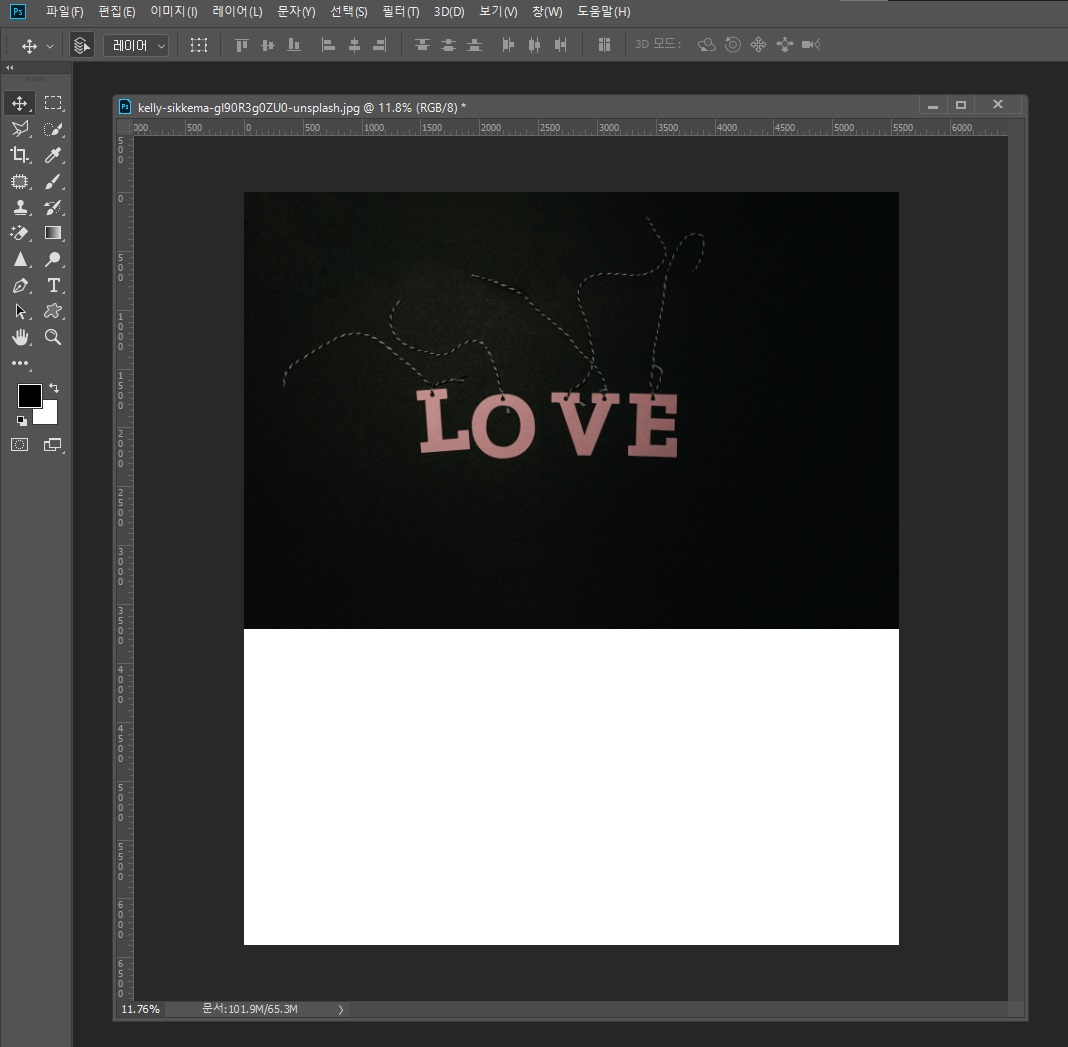Image resolution: width=1068 pixels, height=1047 pixels.
Task: Select the Eyedropper tool
Action: coord(52,155)
